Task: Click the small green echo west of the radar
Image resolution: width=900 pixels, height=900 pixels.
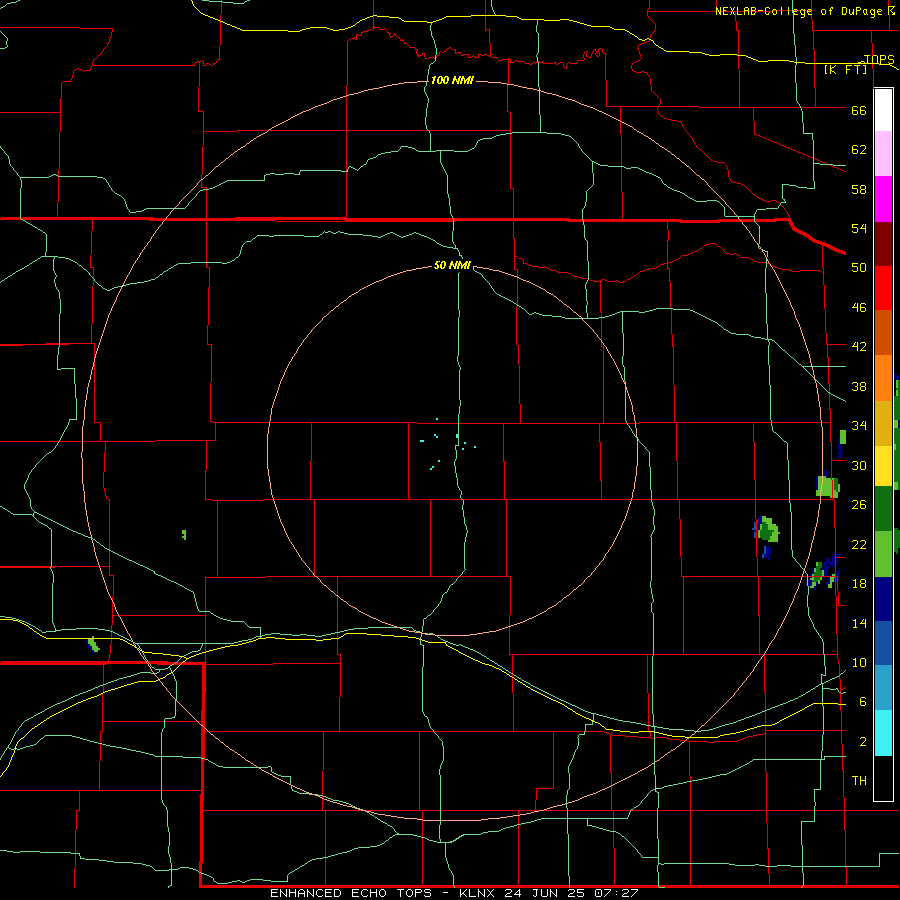Action: (x=184, y=534)
